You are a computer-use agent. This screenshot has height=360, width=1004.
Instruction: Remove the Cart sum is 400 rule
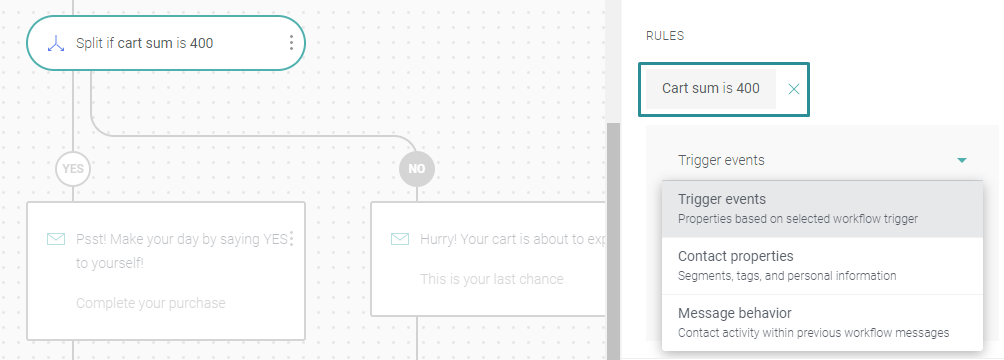pos(793,90)
